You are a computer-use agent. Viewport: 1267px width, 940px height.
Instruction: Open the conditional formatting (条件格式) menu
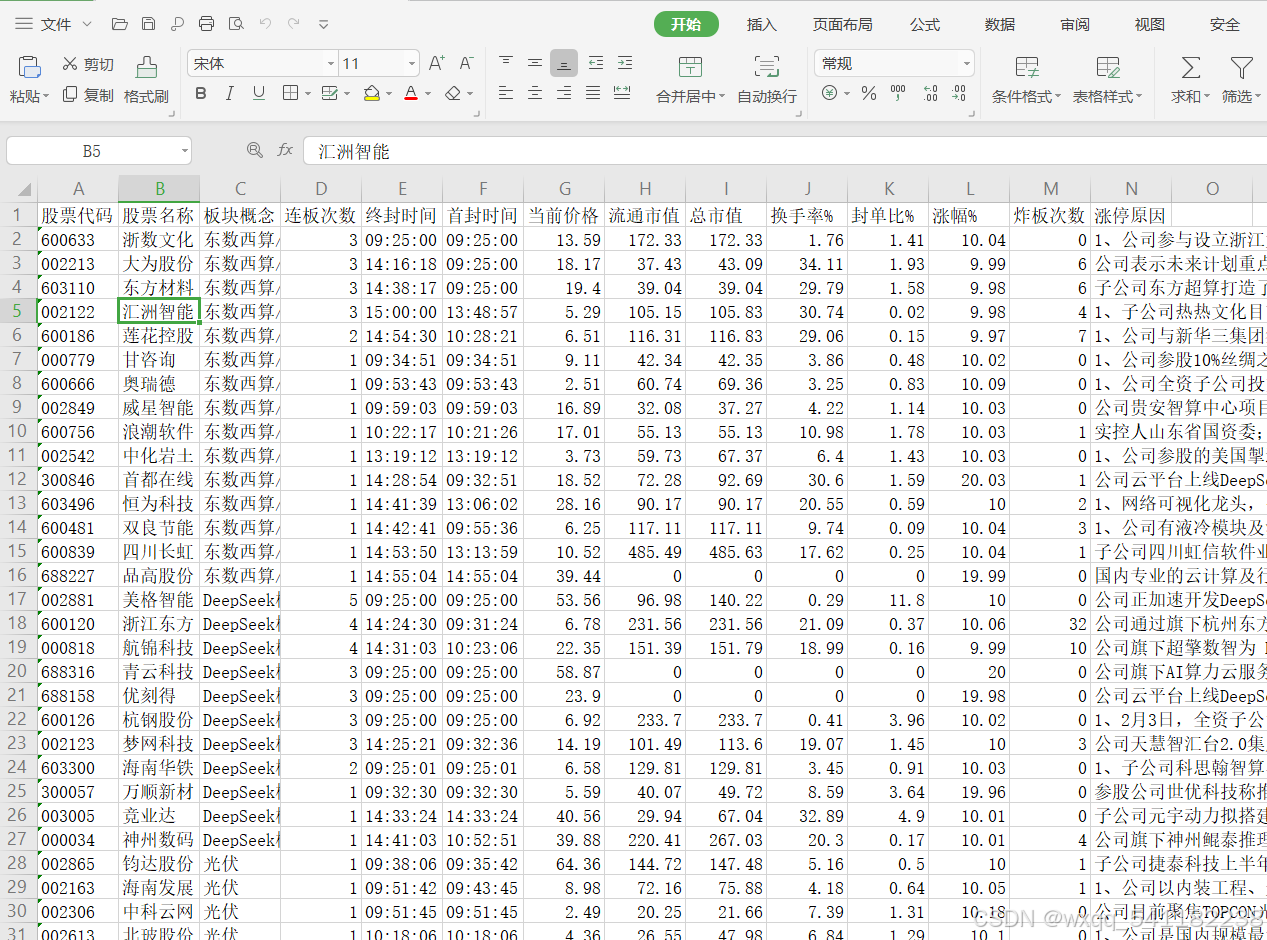point(1027,80)
